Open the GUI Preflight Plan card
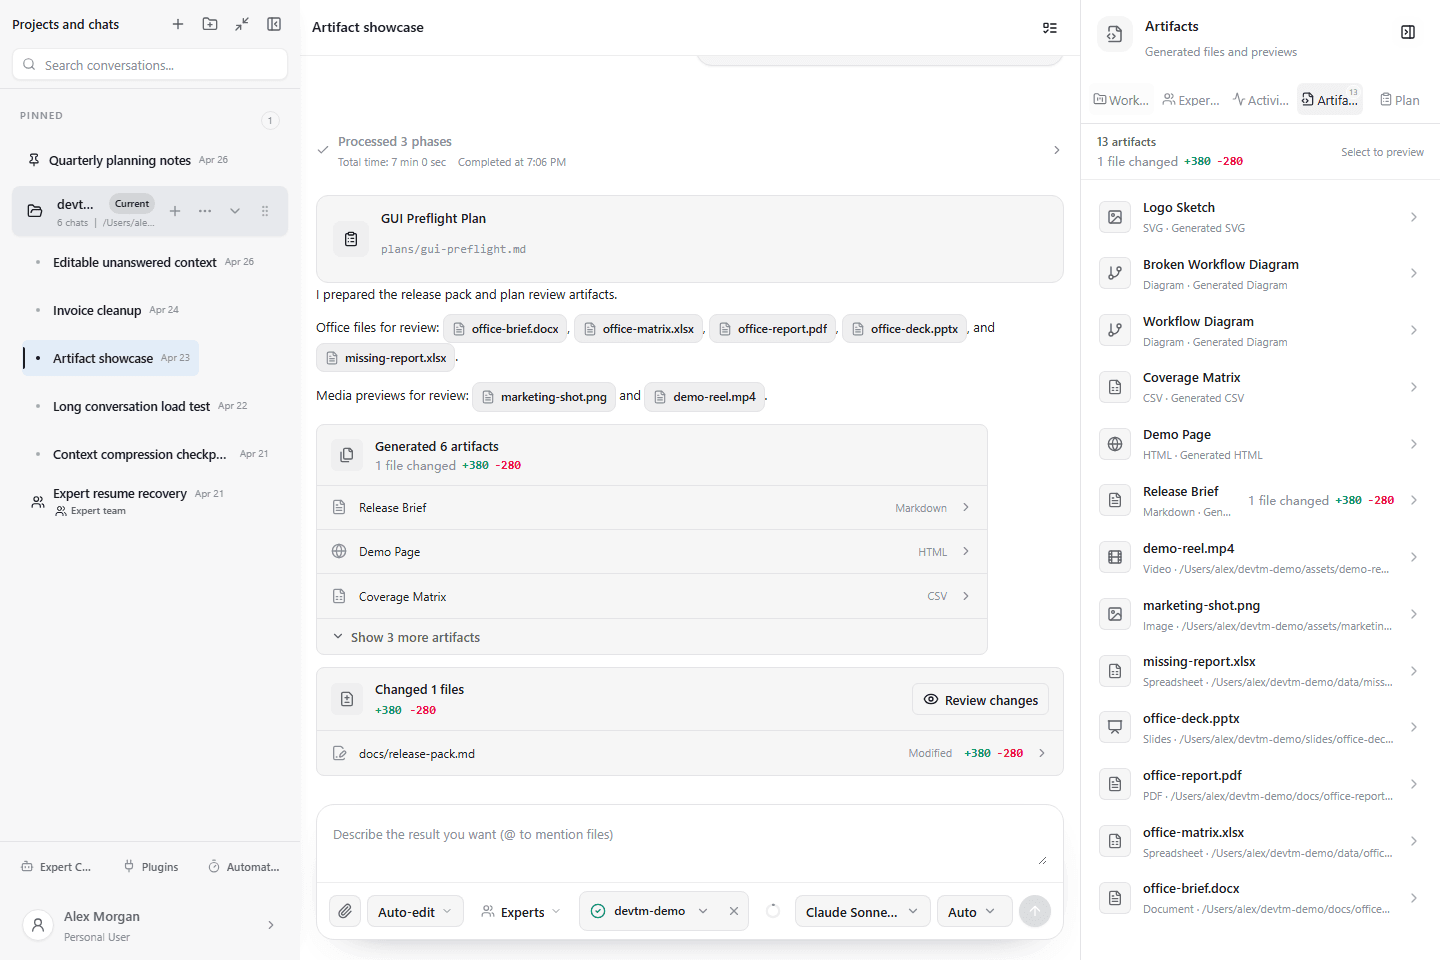Viewport: 1440px width, 960px height. 689,239
